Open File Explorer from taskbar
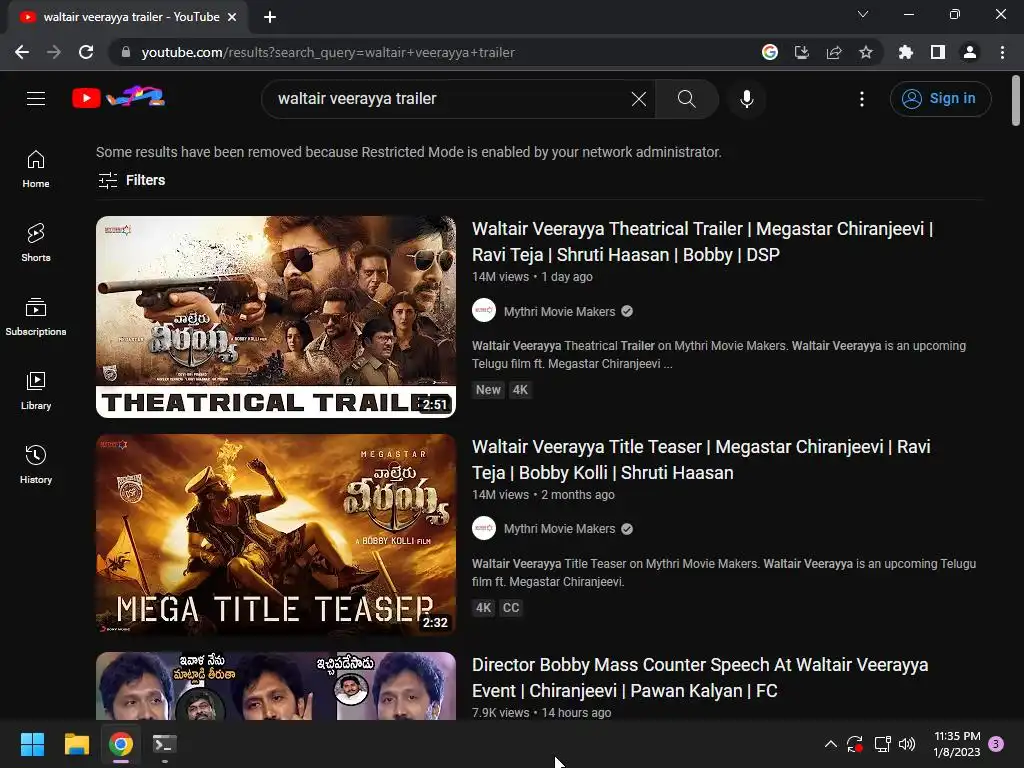The height and width of the screenshot is (768, 1024). (x=76, y=744)
